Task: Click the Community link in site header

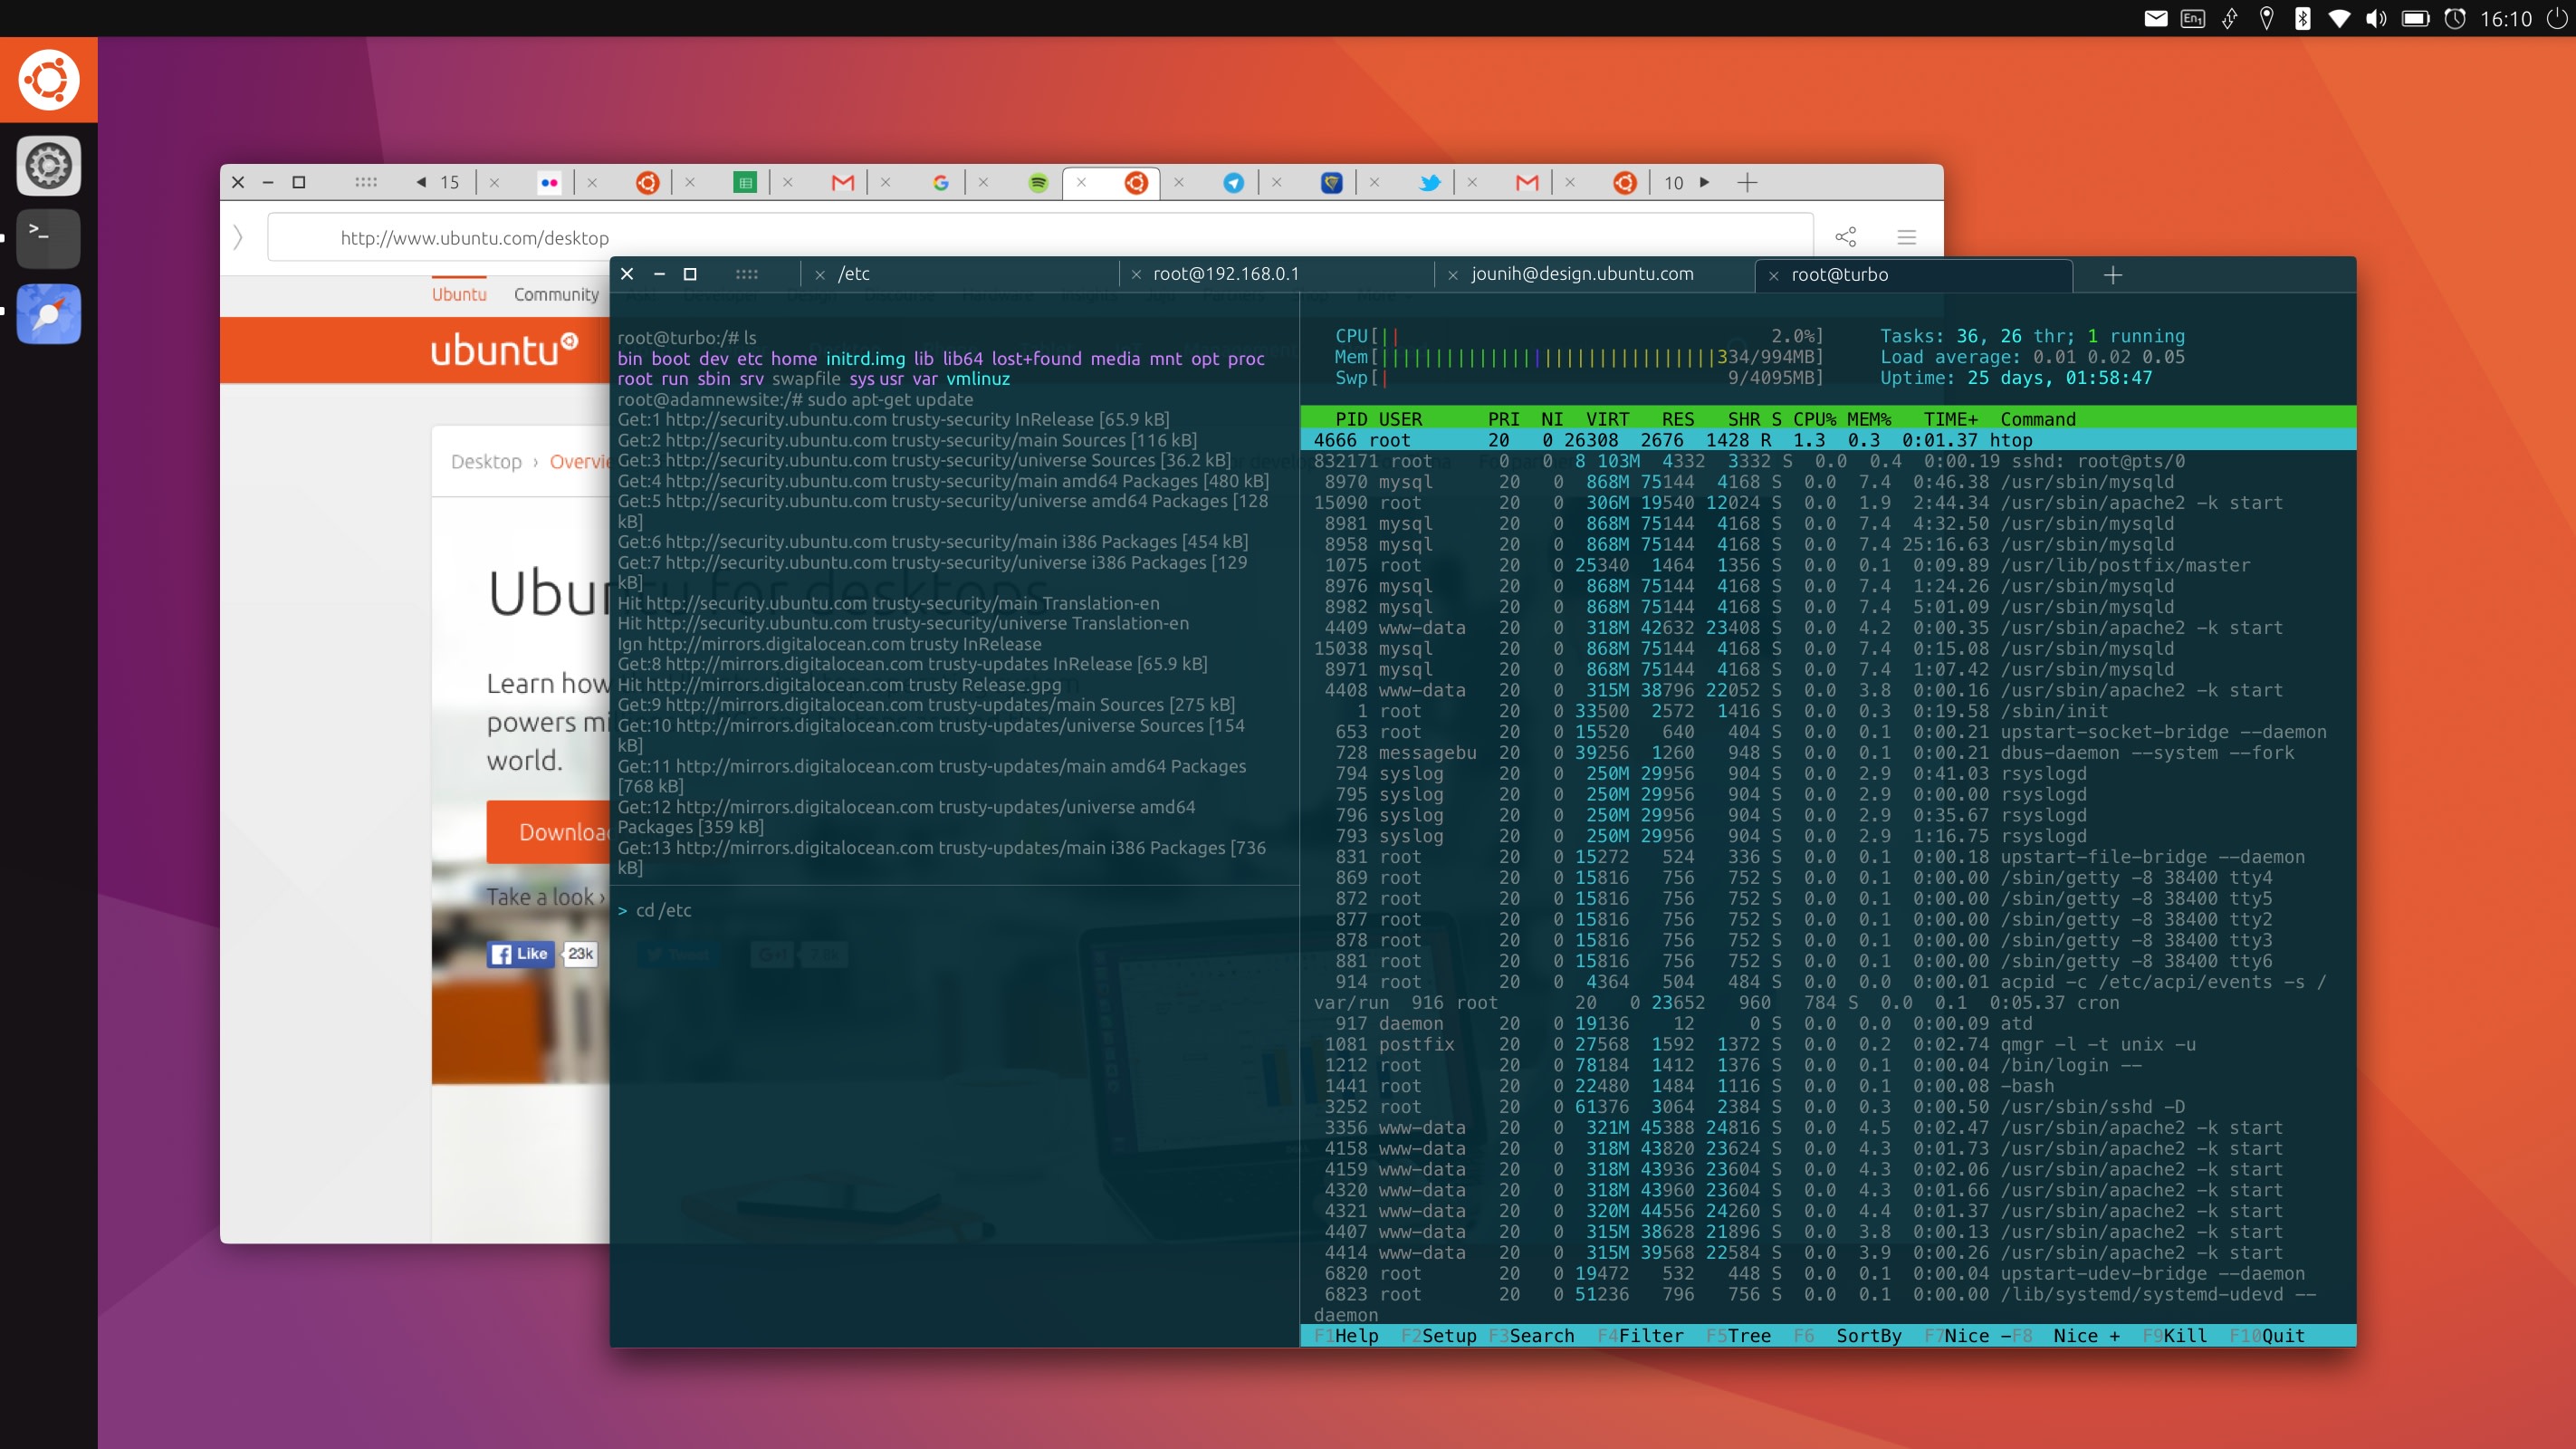Action: point(556,294)
